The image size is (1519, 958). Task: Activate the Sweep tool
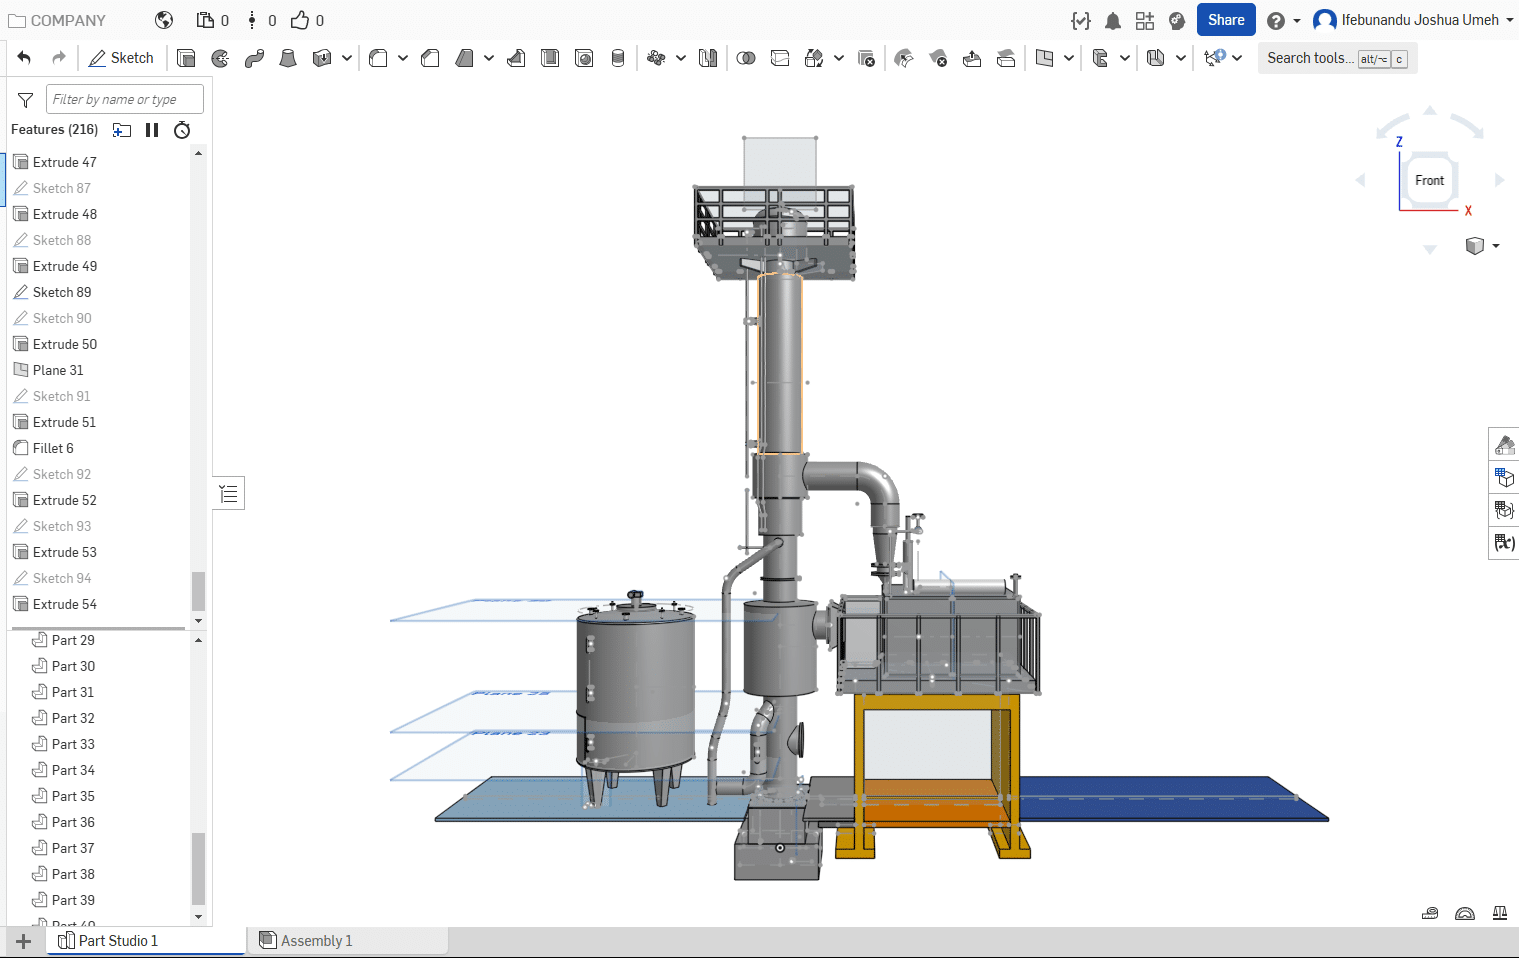254,58
